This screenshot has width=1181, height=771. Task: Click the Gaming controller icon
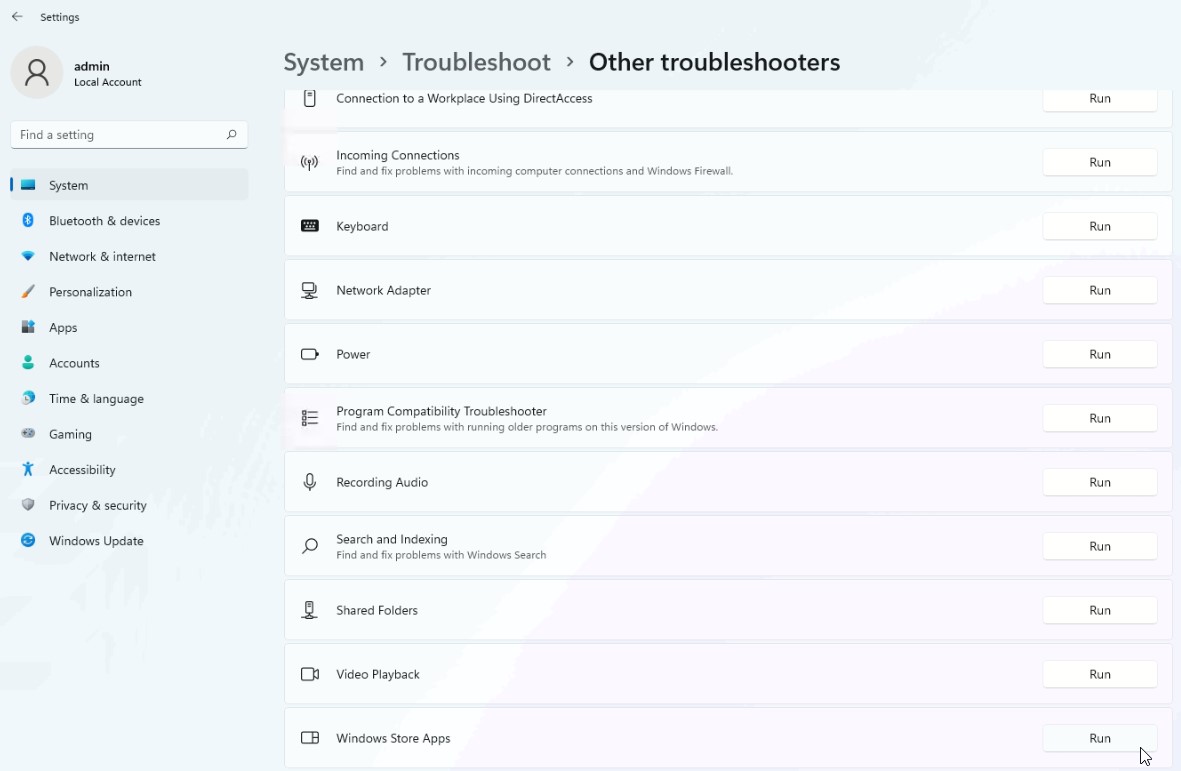pyautogui.click(x=28, y=434)
